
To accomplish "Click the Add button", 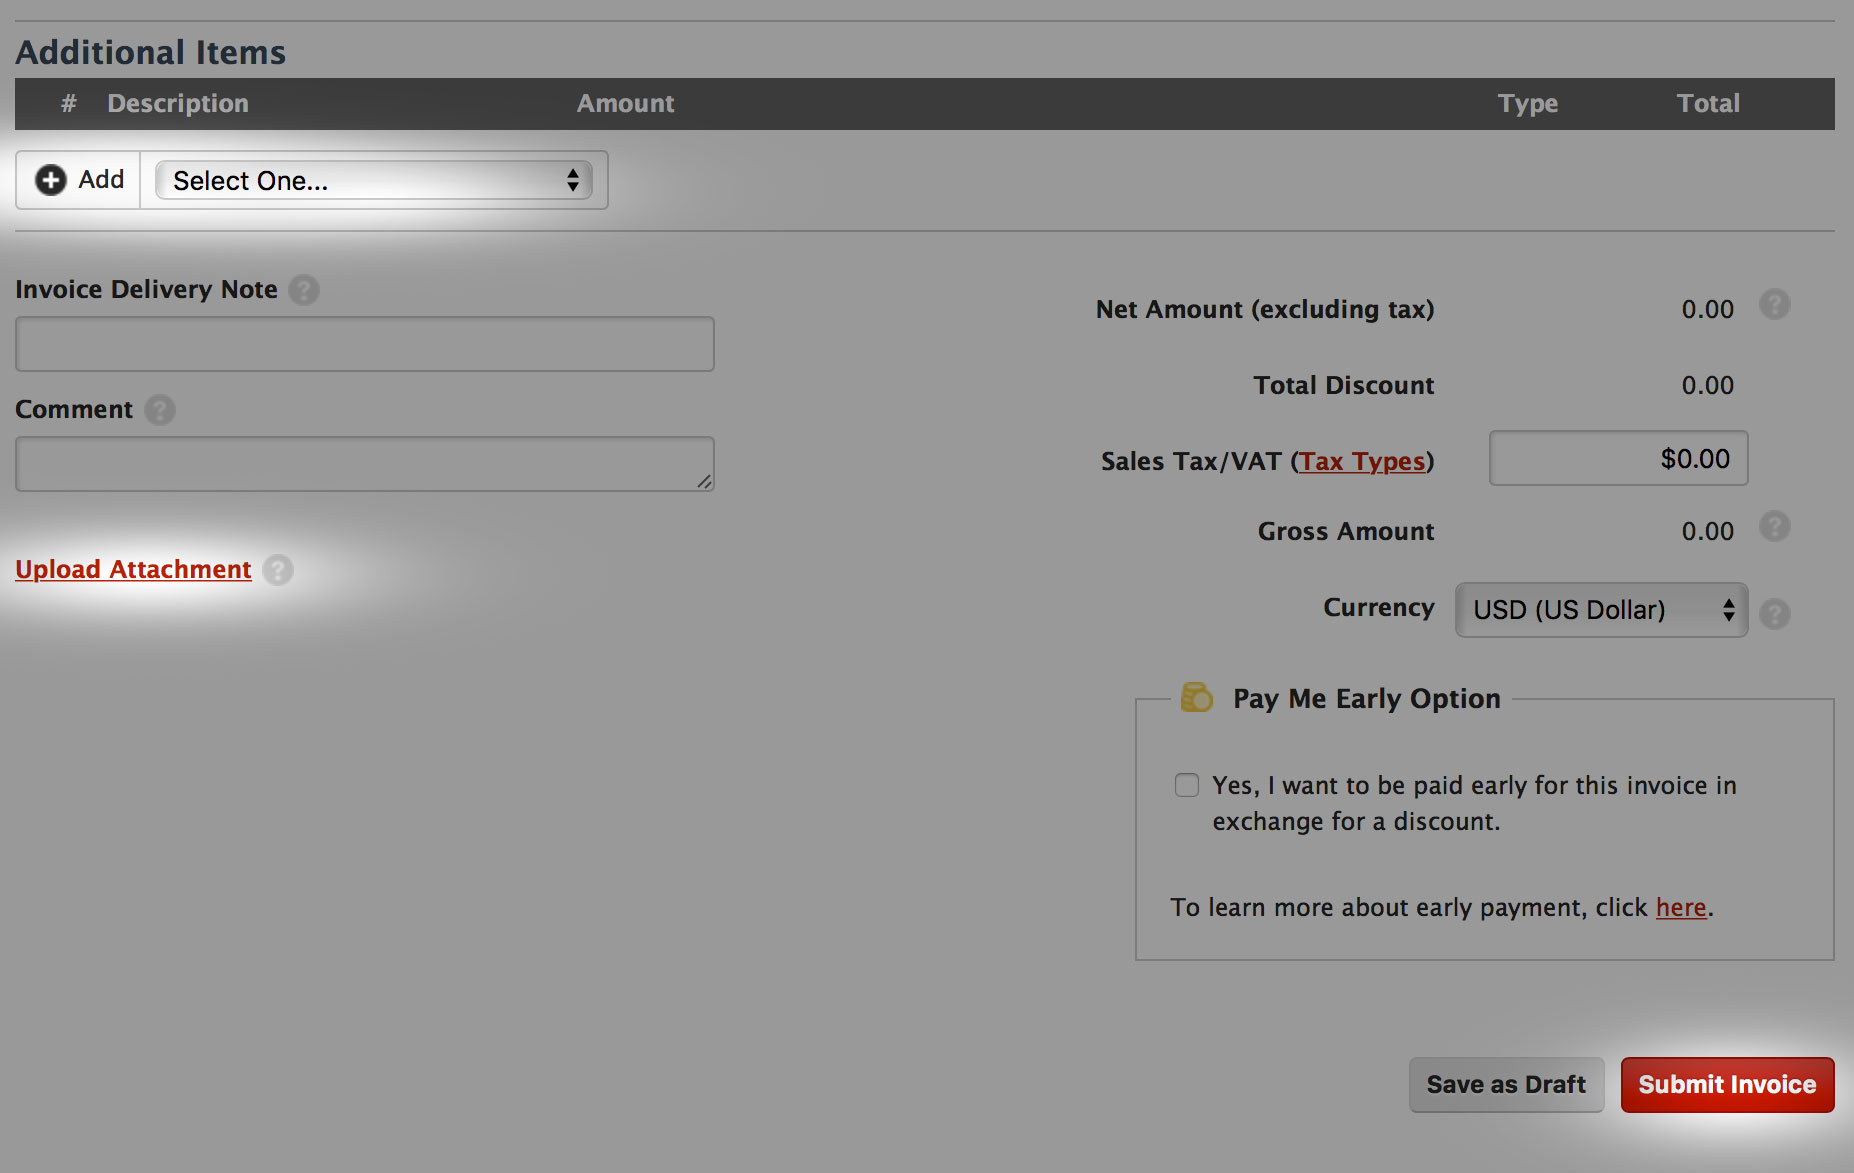I will point(77,180).
